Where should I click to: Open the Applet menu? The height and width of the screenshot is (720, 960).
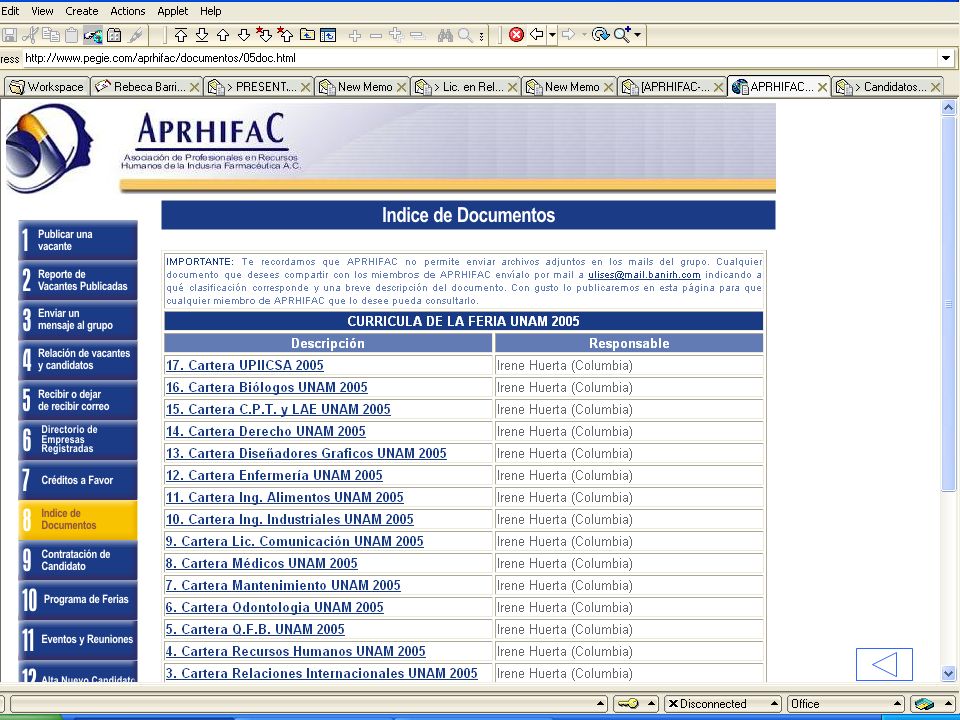pos(173,11)
